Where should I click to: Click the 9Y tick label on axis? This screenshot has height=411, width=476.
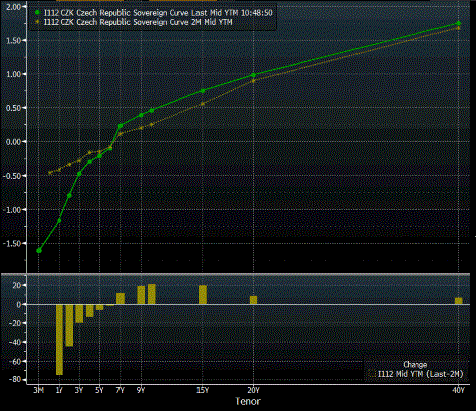point(141,390)
